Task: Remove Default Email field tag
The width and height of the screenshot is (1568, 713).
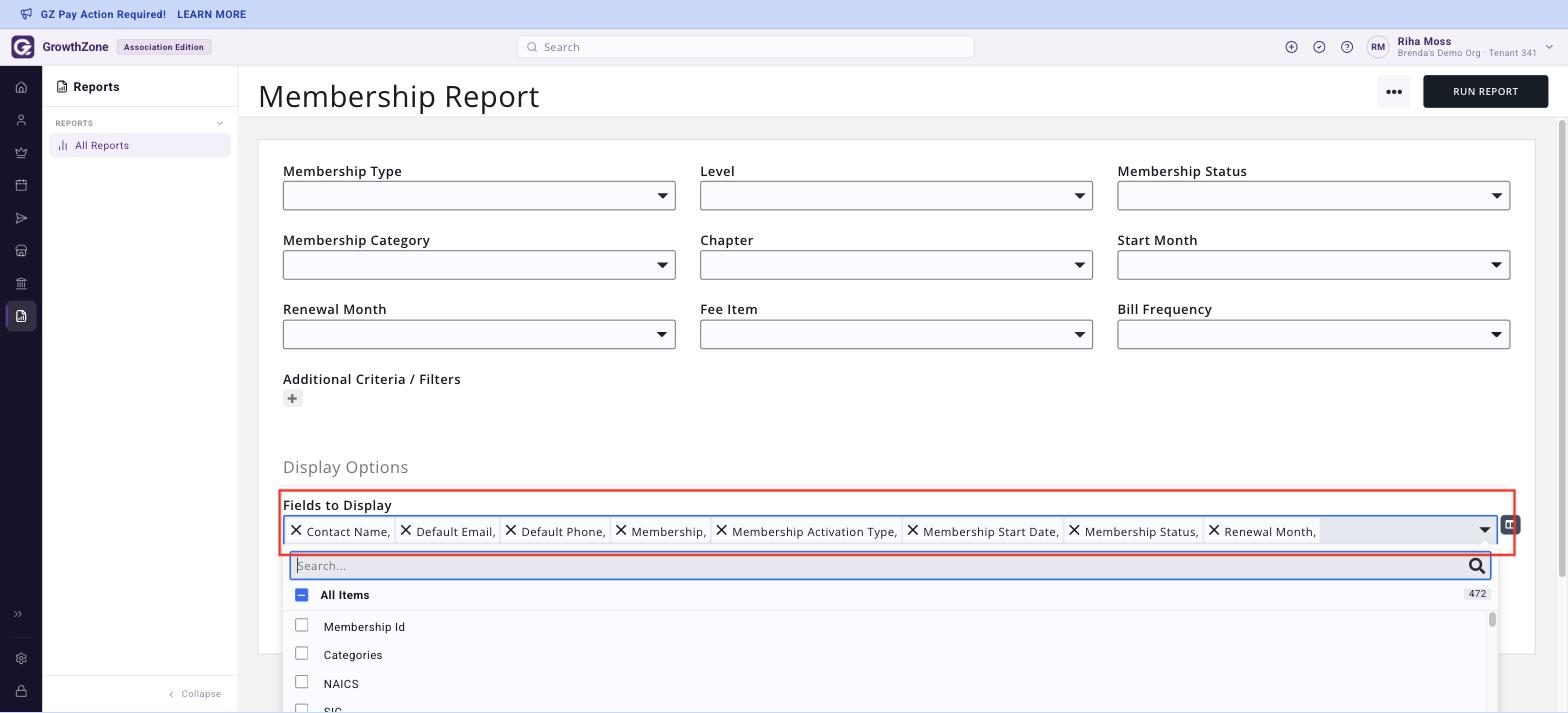Action: pyautogui.click(x=406, y=530)
